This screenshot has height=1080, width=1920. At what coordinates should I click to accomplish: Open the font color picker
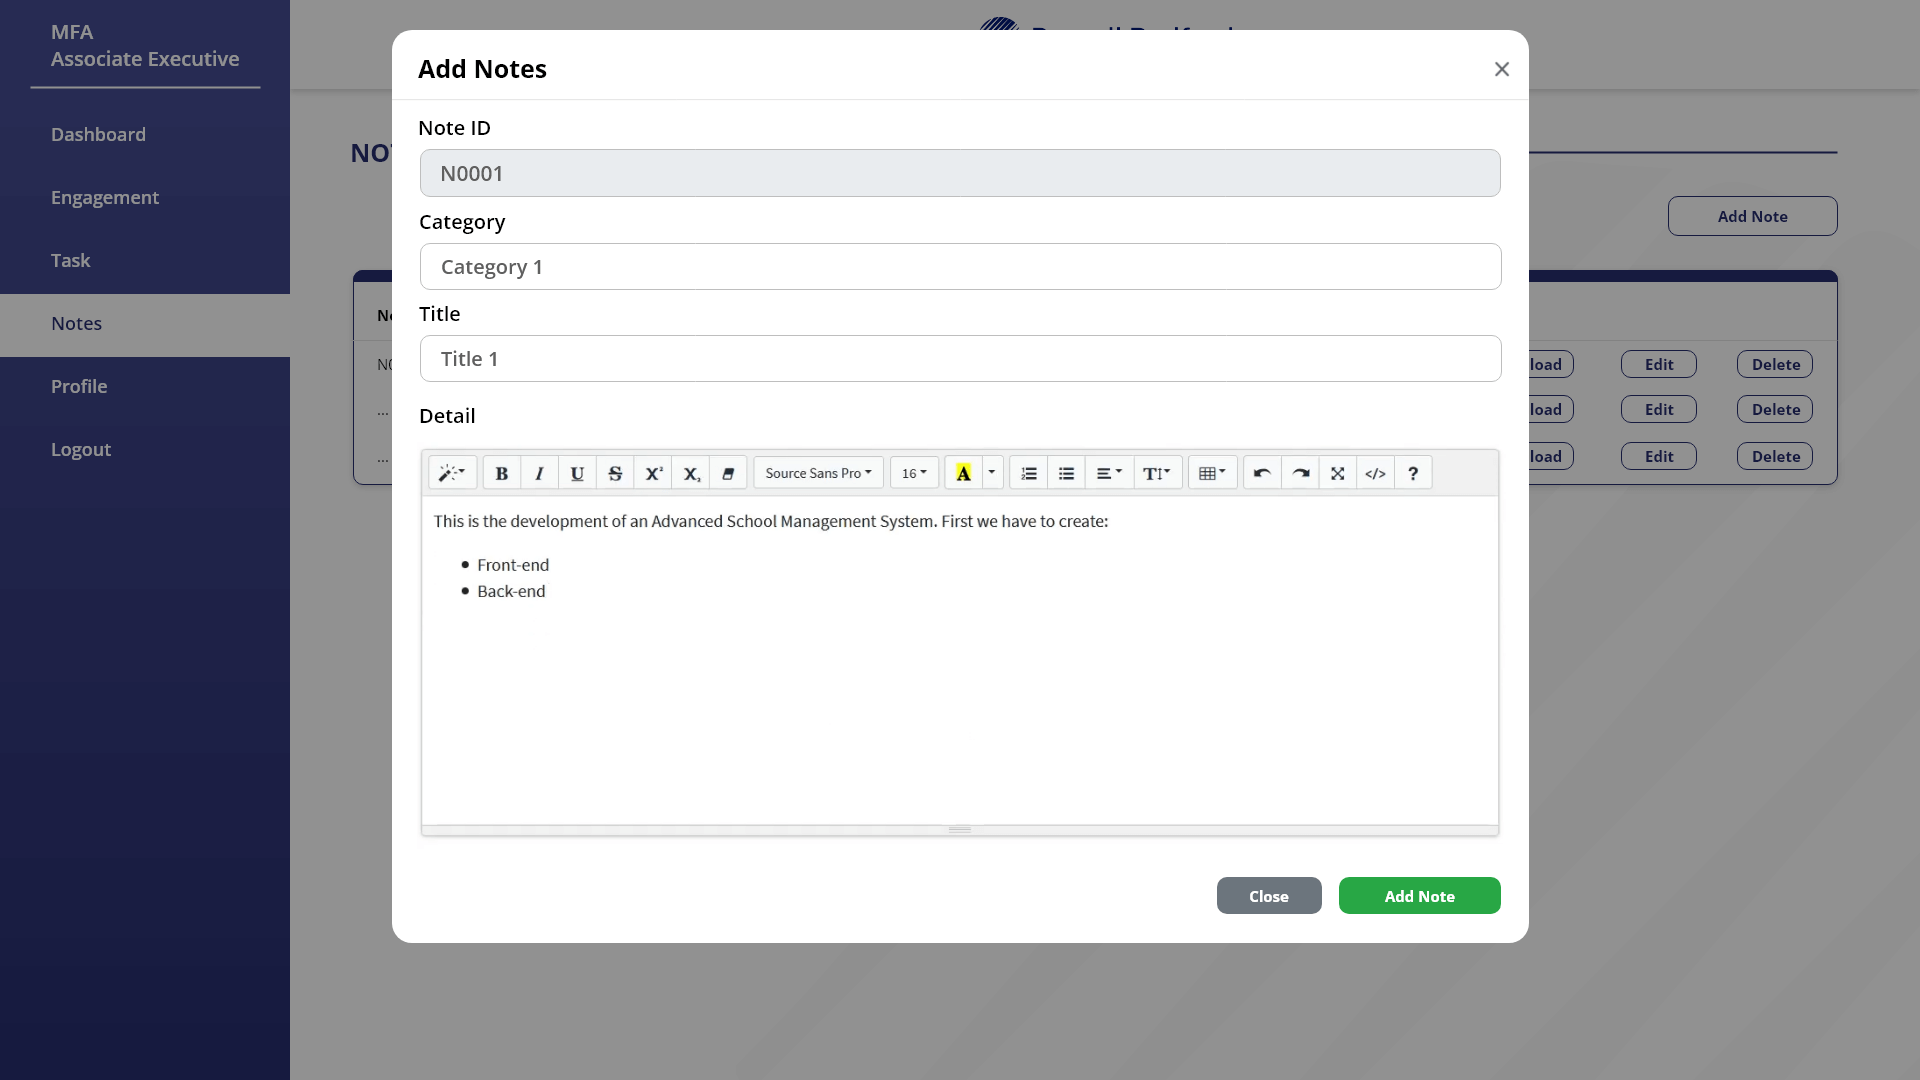(991, 472)
